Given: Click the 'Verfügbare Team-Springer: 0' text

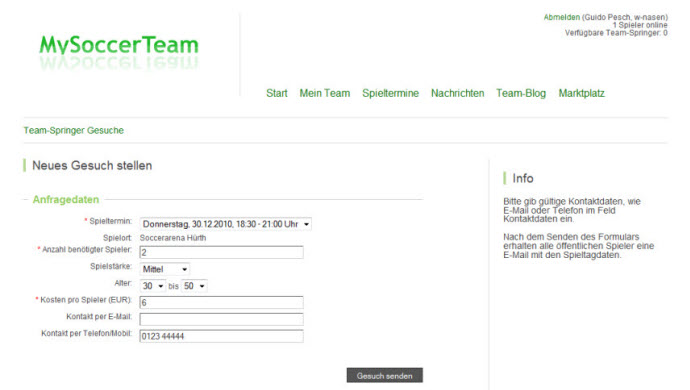Looking at the screenshot, I should pos(616,33).
